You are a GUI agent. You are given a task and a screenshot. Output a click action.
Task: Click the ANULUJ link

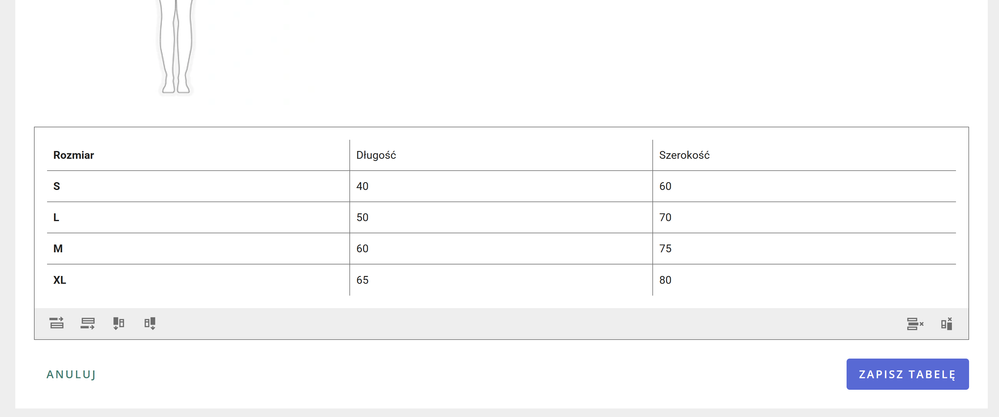(71, 375)
